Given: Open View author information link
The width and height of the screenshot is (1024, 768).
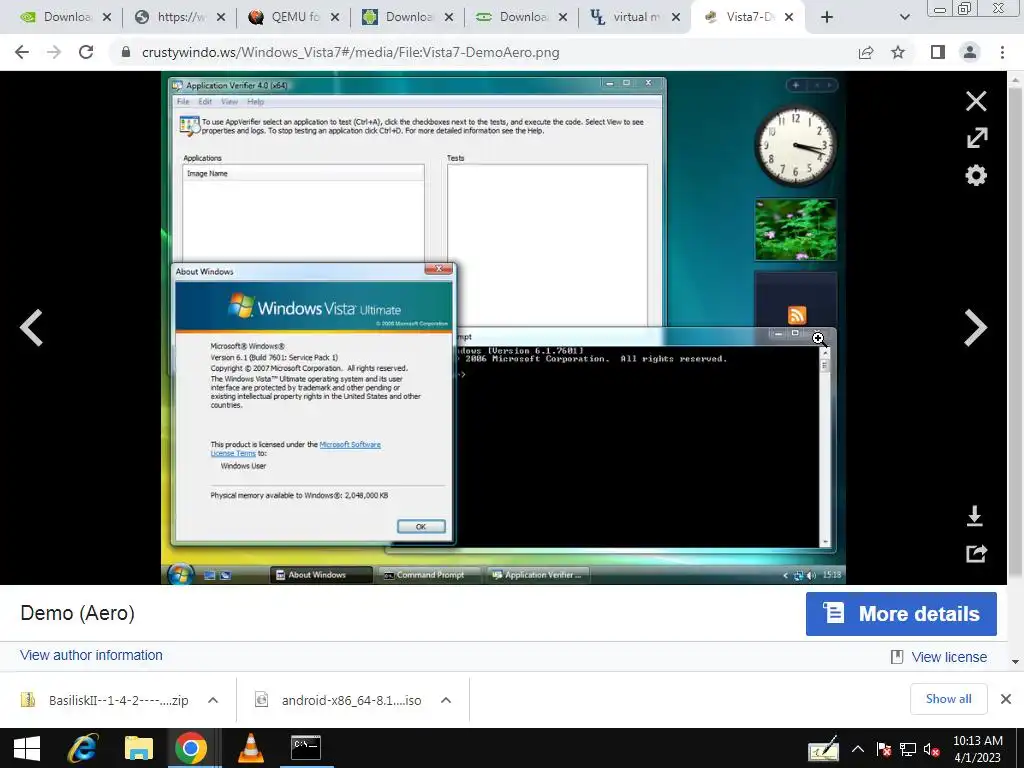Looking at the screenshot, I should click(91, 656).
